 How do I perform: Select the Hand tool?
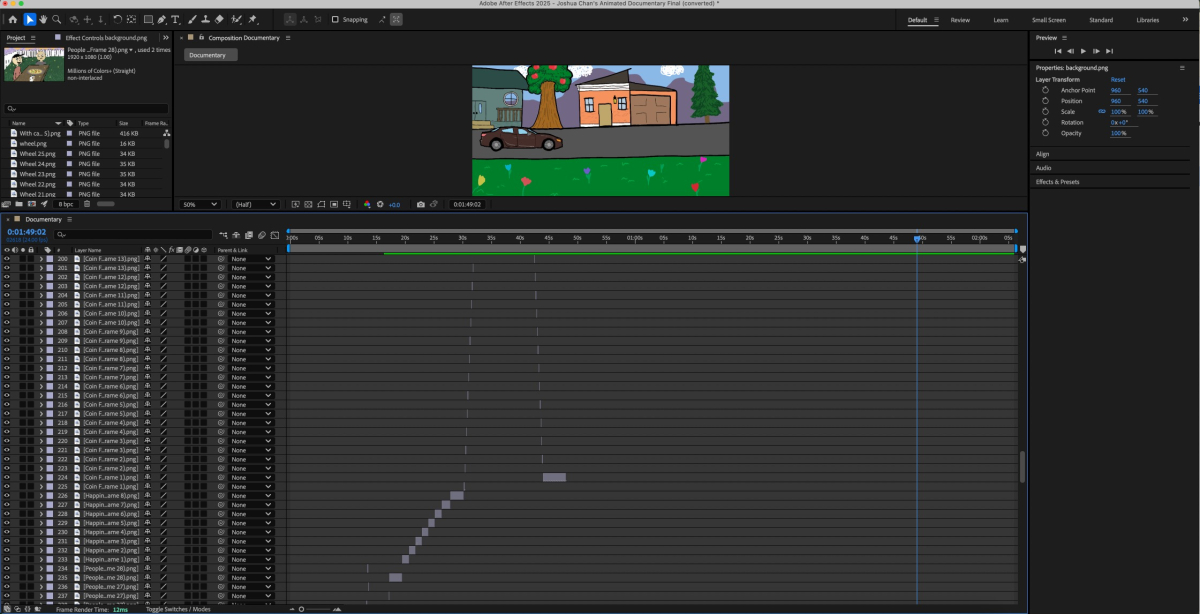(43, 19)
